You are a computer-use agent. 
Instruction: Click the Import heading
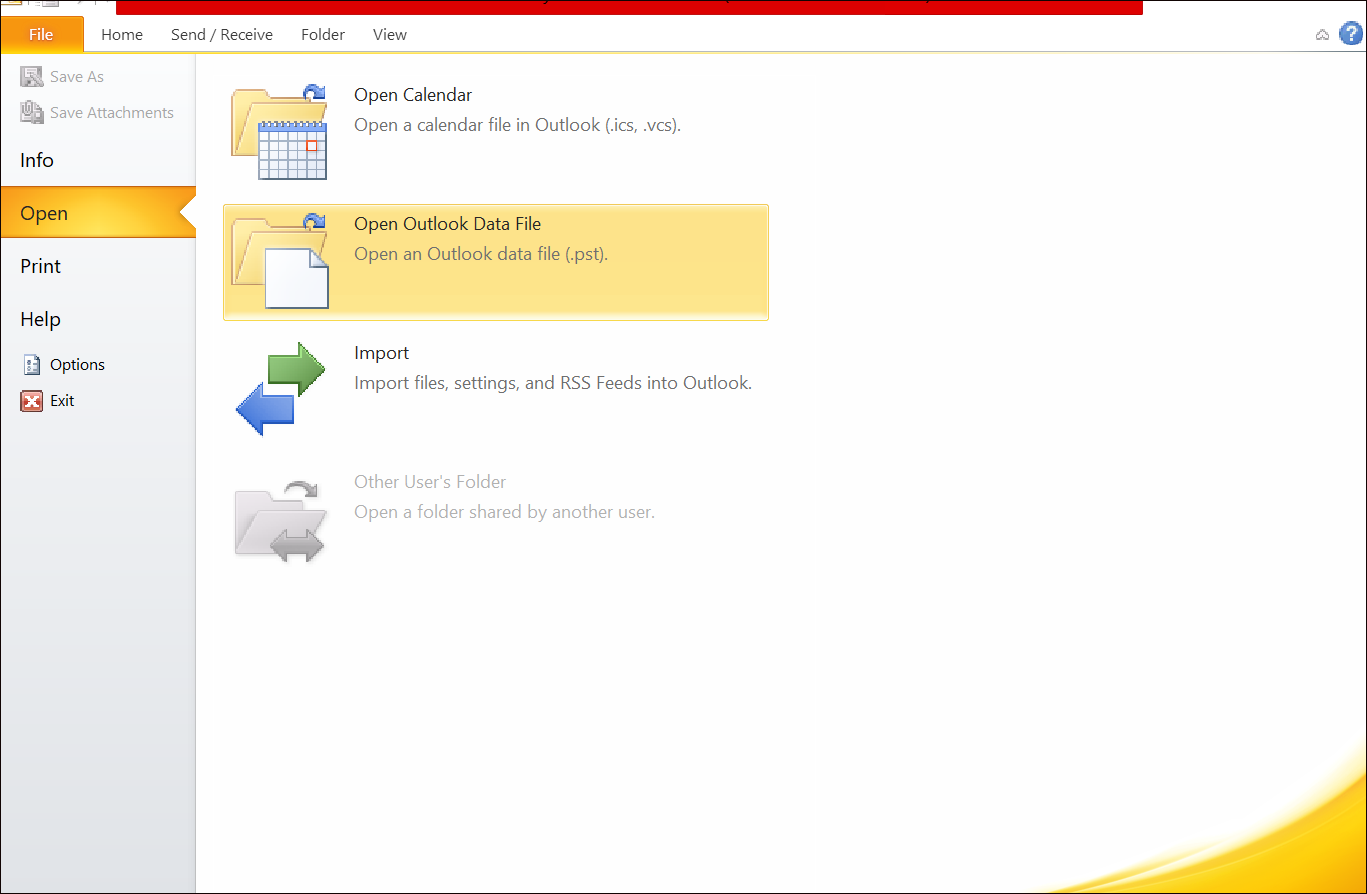pos(382,353)
